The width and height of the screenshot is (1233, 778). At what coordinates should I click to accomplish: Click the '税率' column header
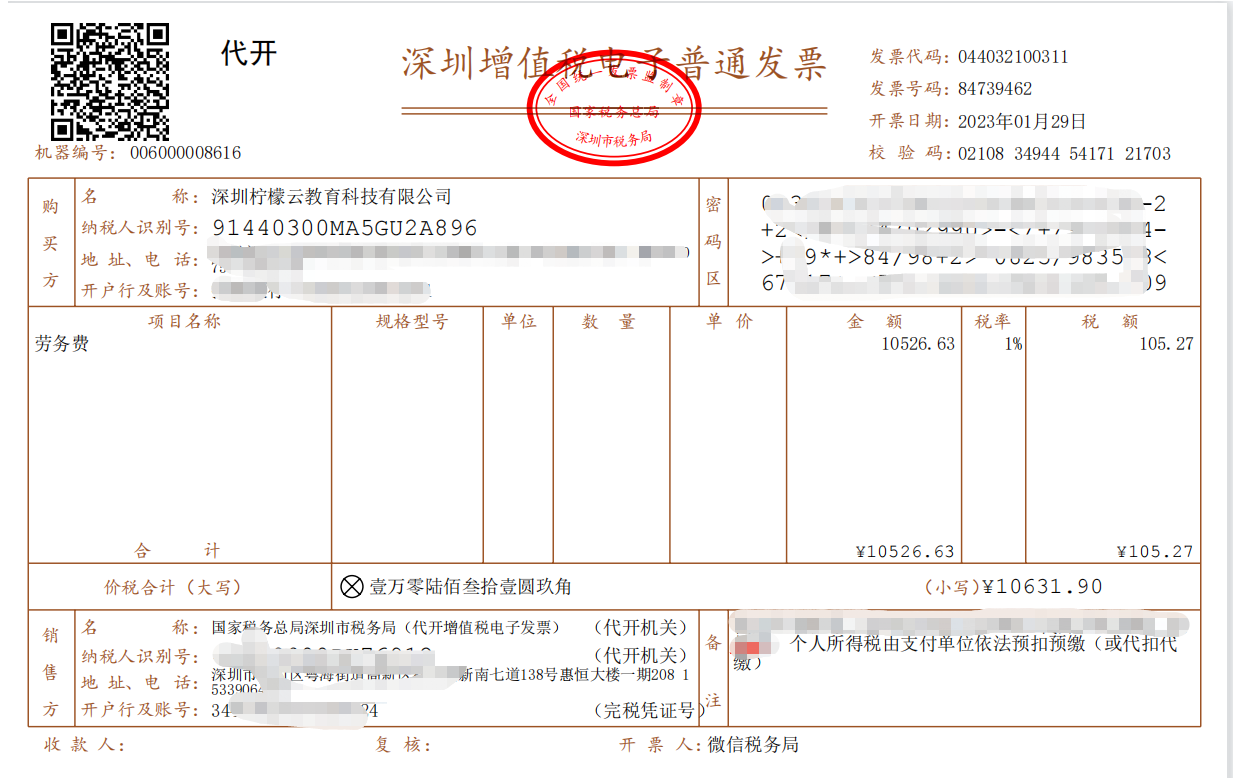[993, 321]
